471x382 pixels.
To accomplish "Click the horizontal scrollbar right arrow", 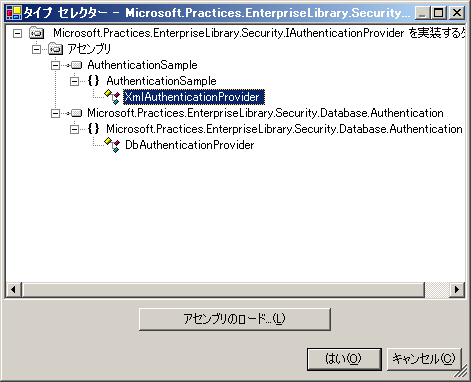I will point(457,289).
